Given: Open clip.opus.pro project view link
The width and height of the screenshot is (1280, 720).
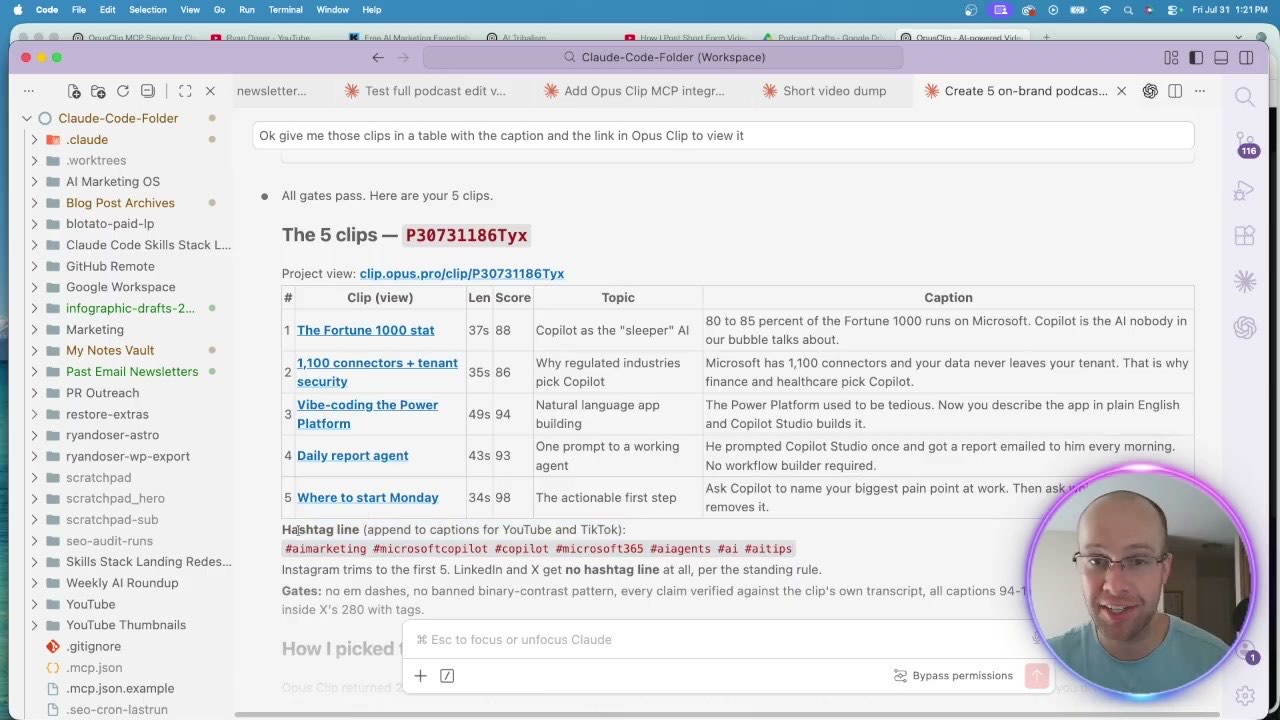Looking at the screenshot, I should pyautogui.click(x=462, y=274).
